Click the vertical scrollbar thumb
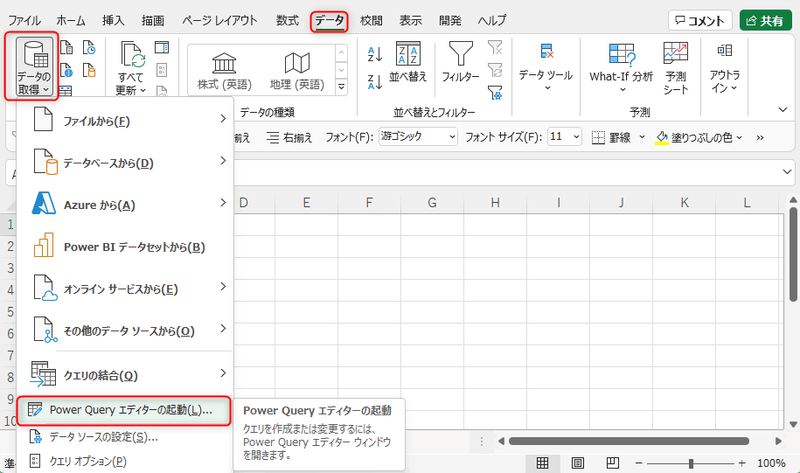Screen dimensions: 800x473 pyautogui.click(x=793, y=254)
